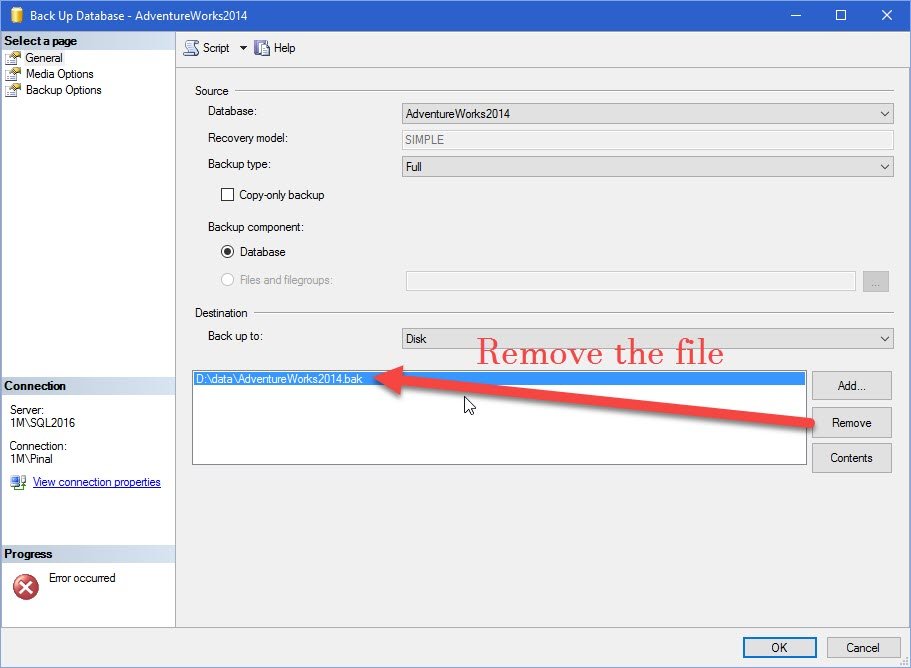Image resolution: width=911 pixels, height=668 pixels.
Task: Click the Recovery model SIMPLE field
Action: (x=647, y=140)
